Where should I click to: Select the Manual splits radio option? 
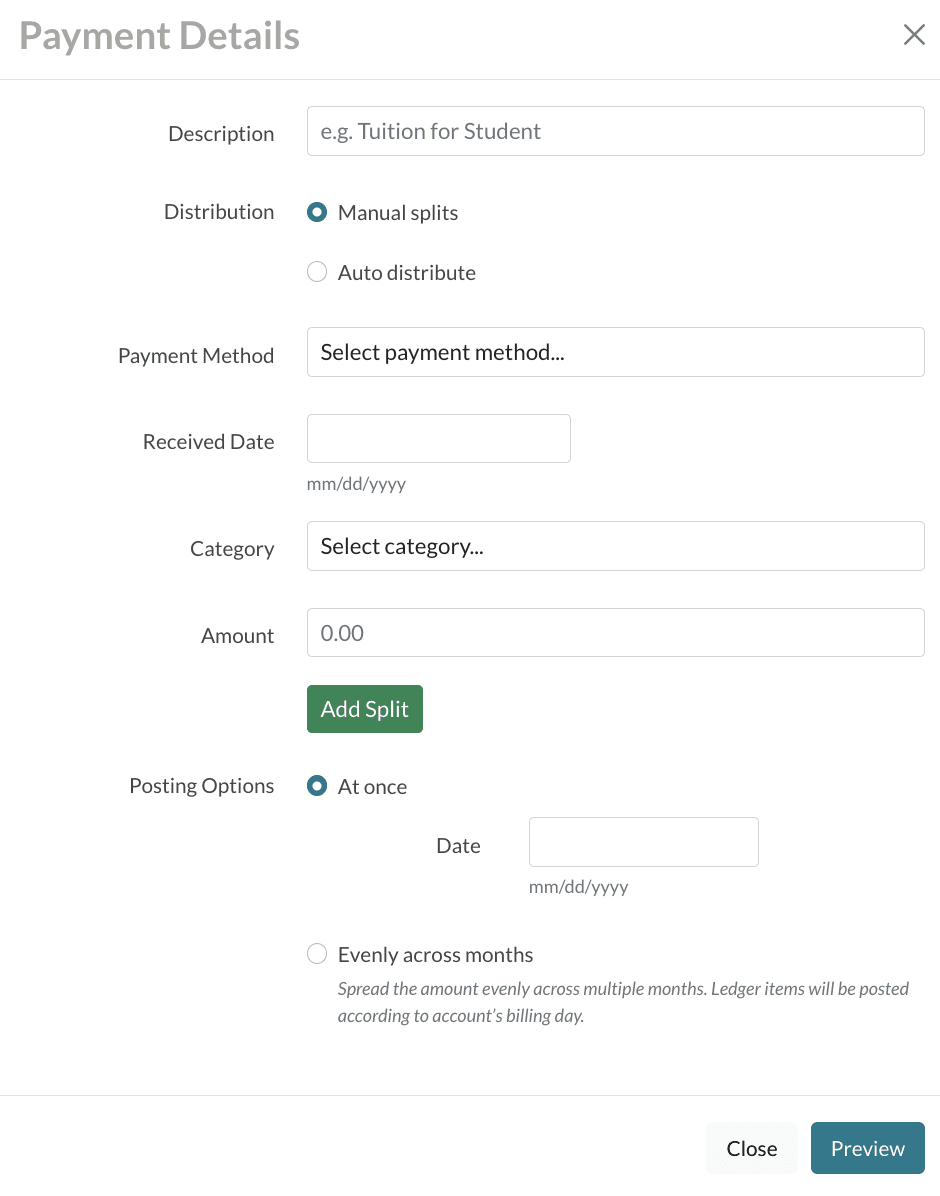[317, 213]
